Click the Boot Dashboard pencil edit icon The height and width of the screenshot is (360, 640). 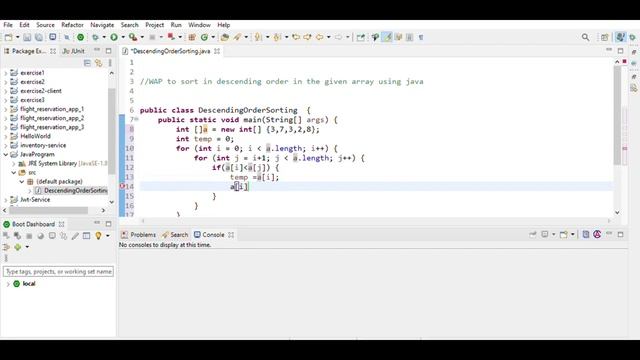pos(75,236)
